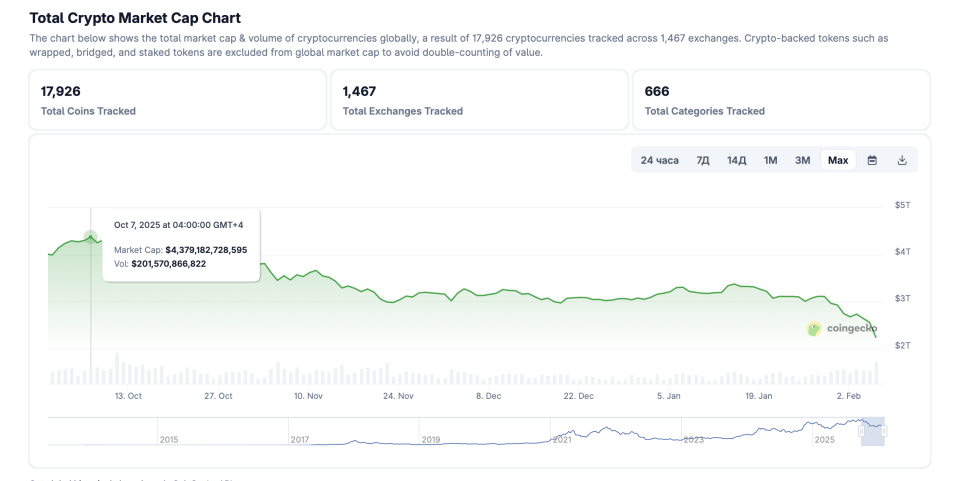Click the highlighted Oct 7 data point marker
960x481 pixels.
(x=91, y=238)
